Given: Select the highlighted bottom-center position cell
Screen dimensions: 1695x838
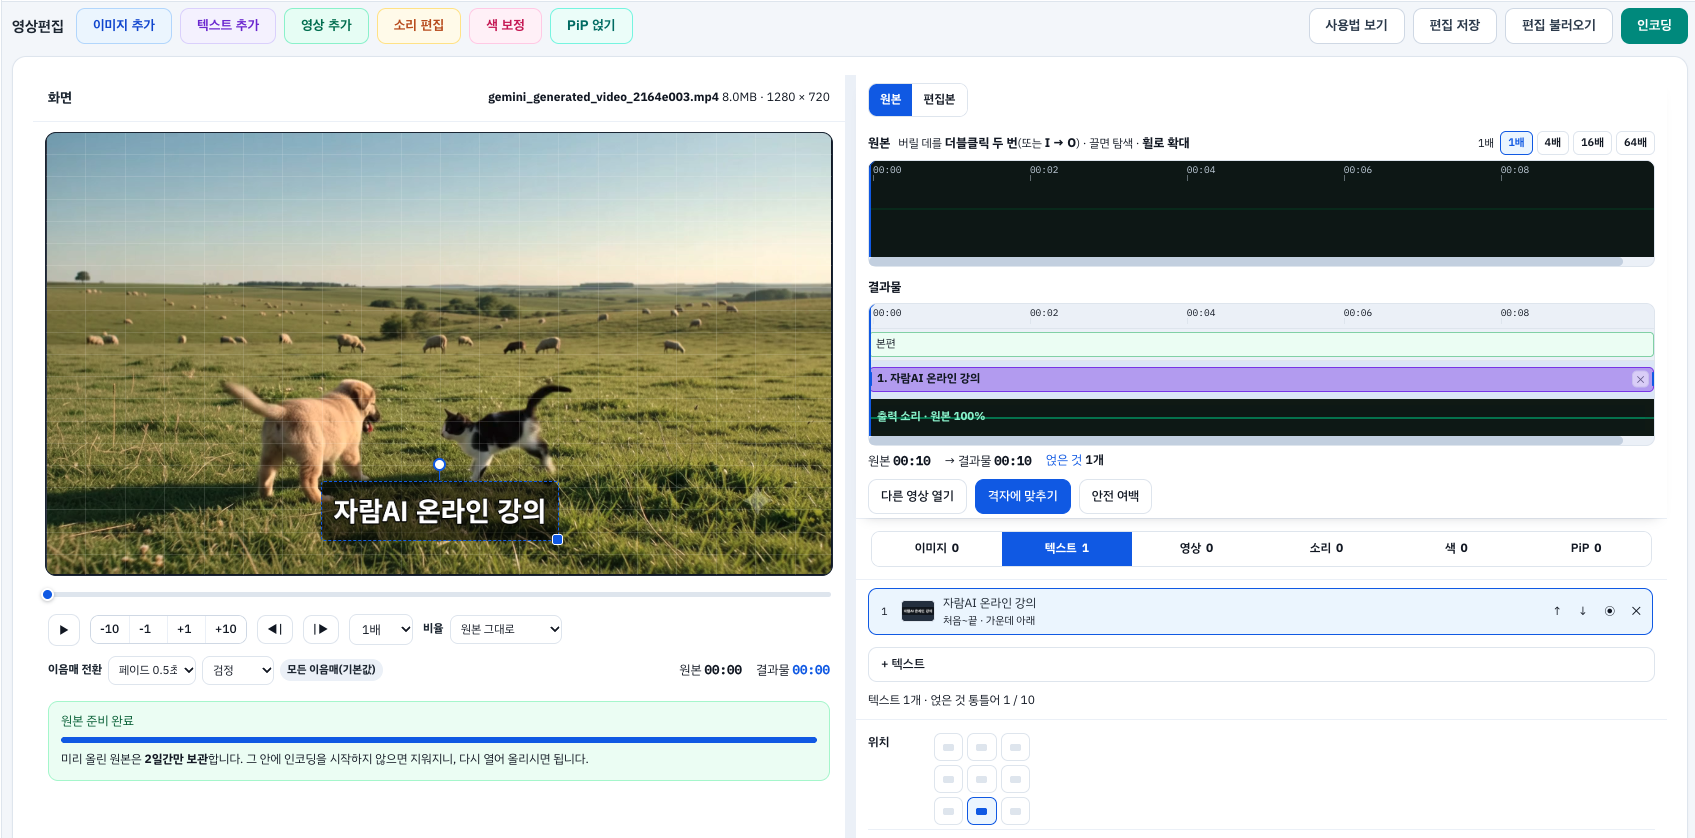Looking at the screenshot, I should coord(982,811).
